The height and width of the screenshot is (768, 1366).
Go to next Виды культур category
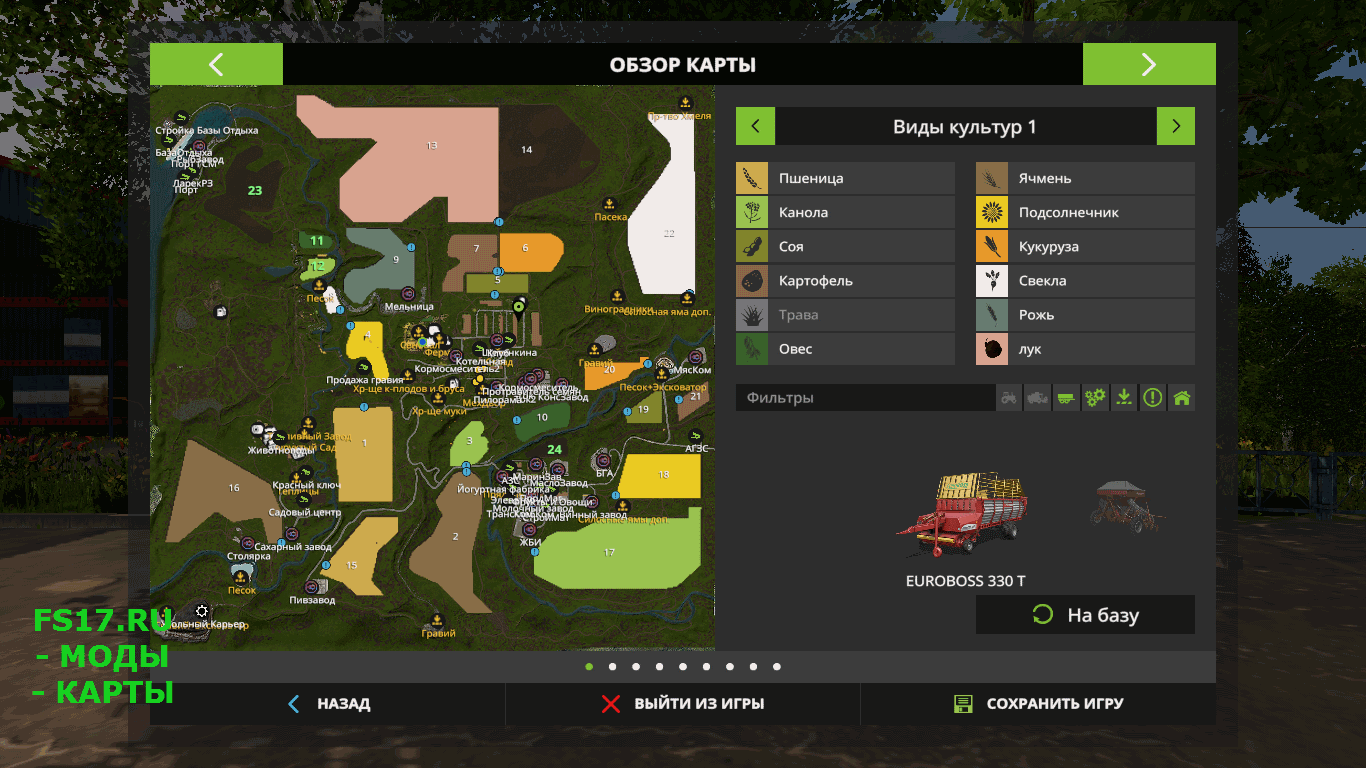(x=1176, y=127)
